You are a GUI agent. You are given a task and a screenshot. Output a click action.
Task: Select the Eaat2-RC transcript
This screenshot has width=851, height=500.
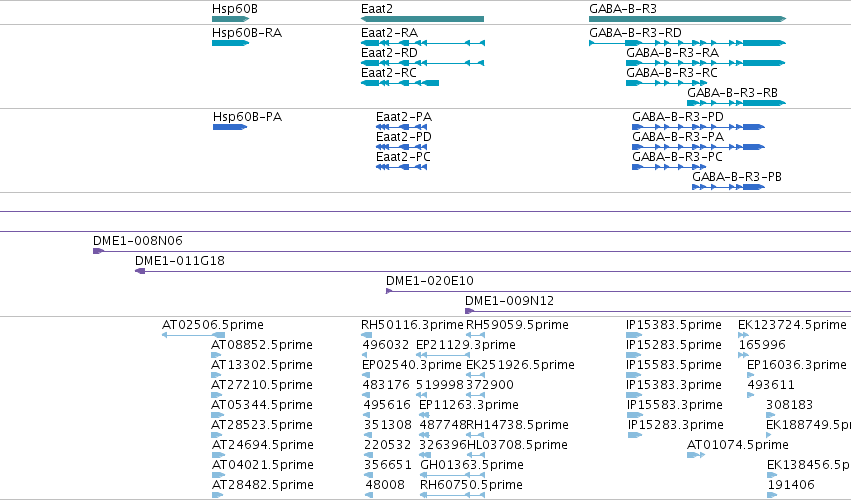pyautogui.click(x=400, y=83)
